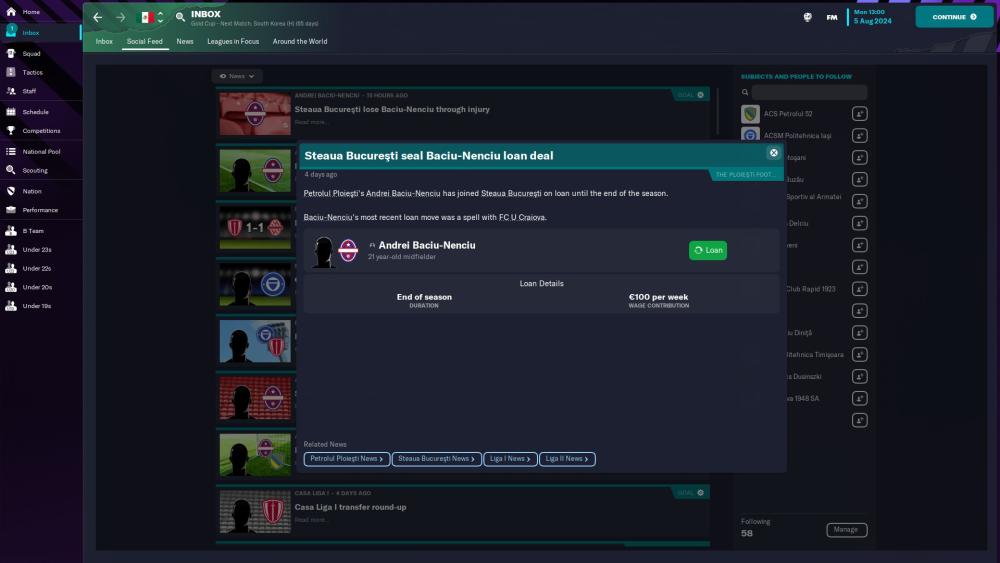Toggle follow for the Delciu row
This screenshot has width=1000, height=563.
(x=859, y=223)
